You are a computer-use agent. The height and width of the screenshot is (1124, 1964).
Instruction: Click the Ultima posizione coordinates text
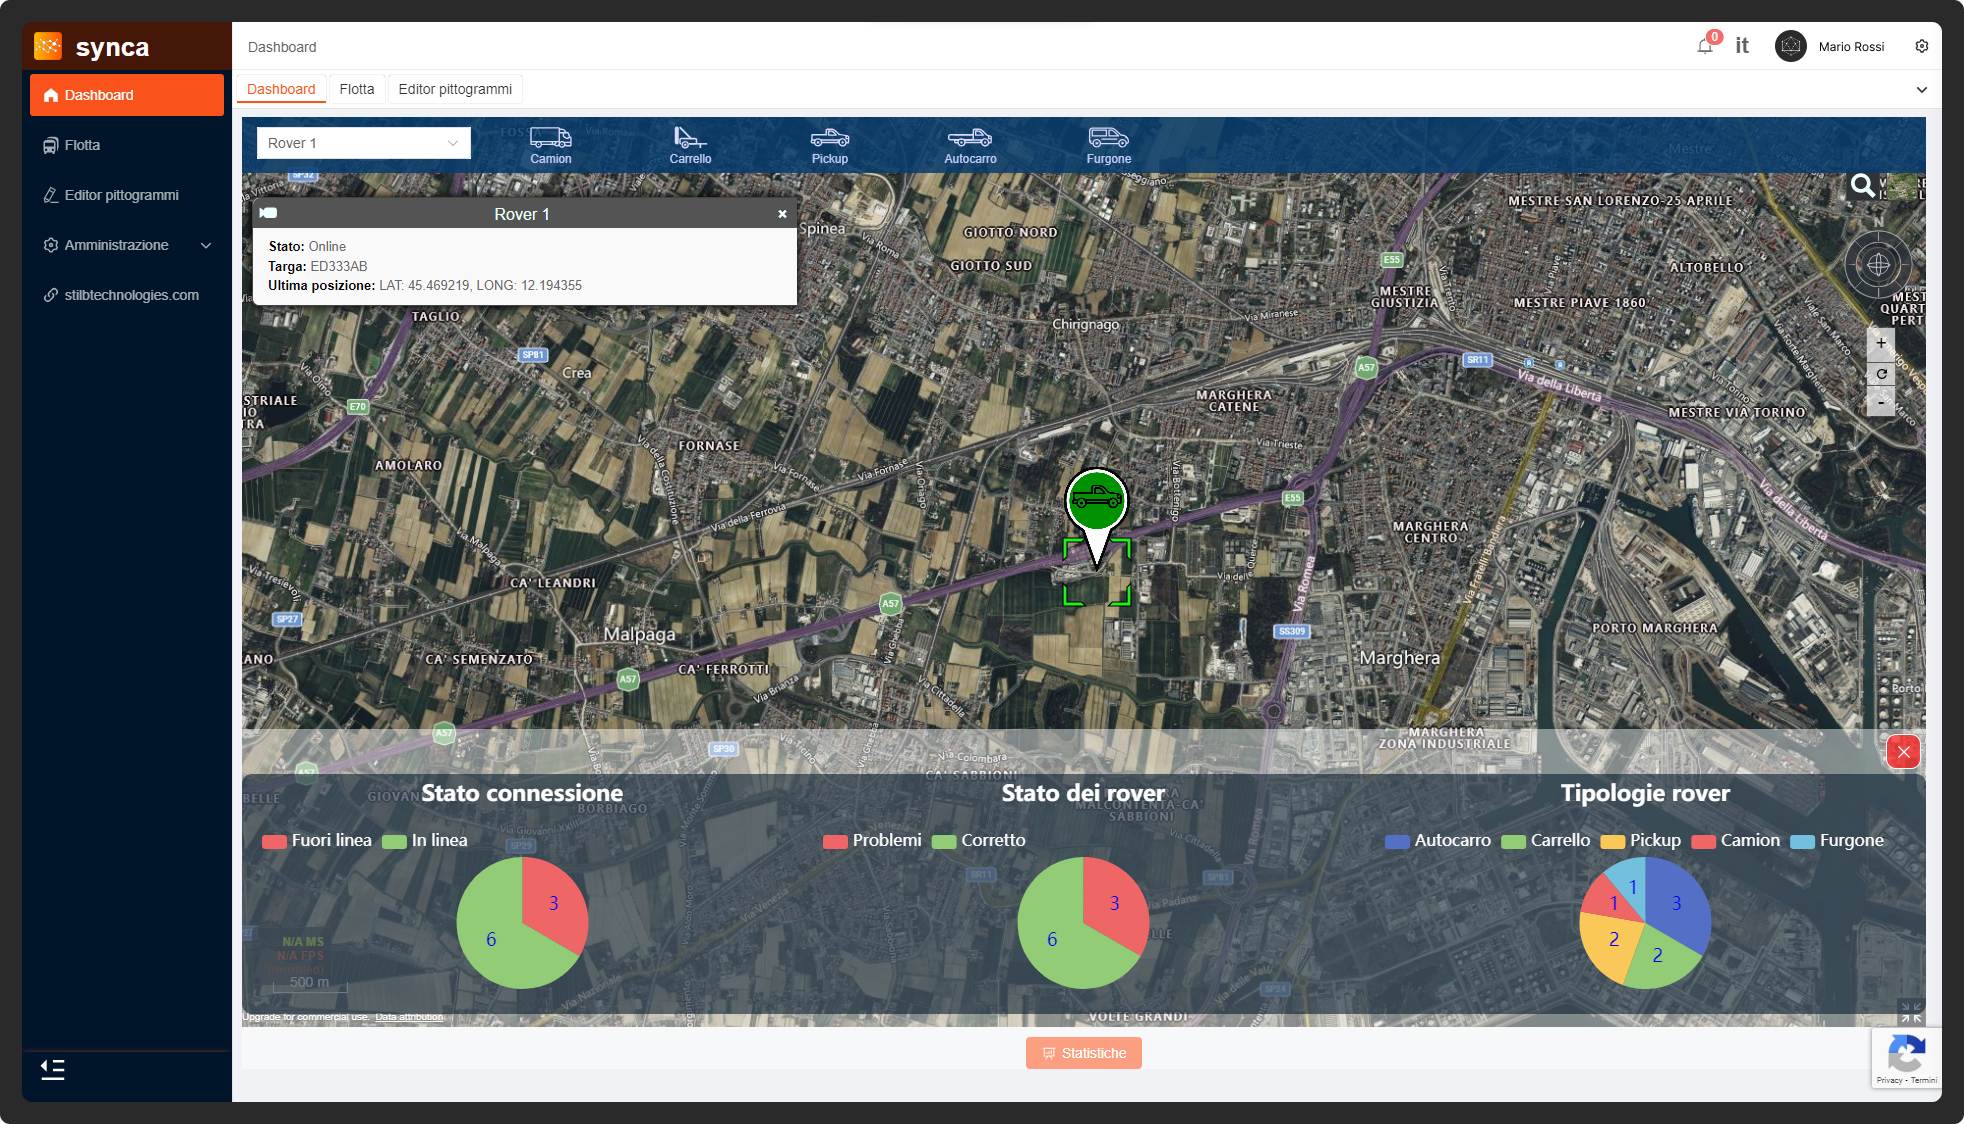point(481,285)
